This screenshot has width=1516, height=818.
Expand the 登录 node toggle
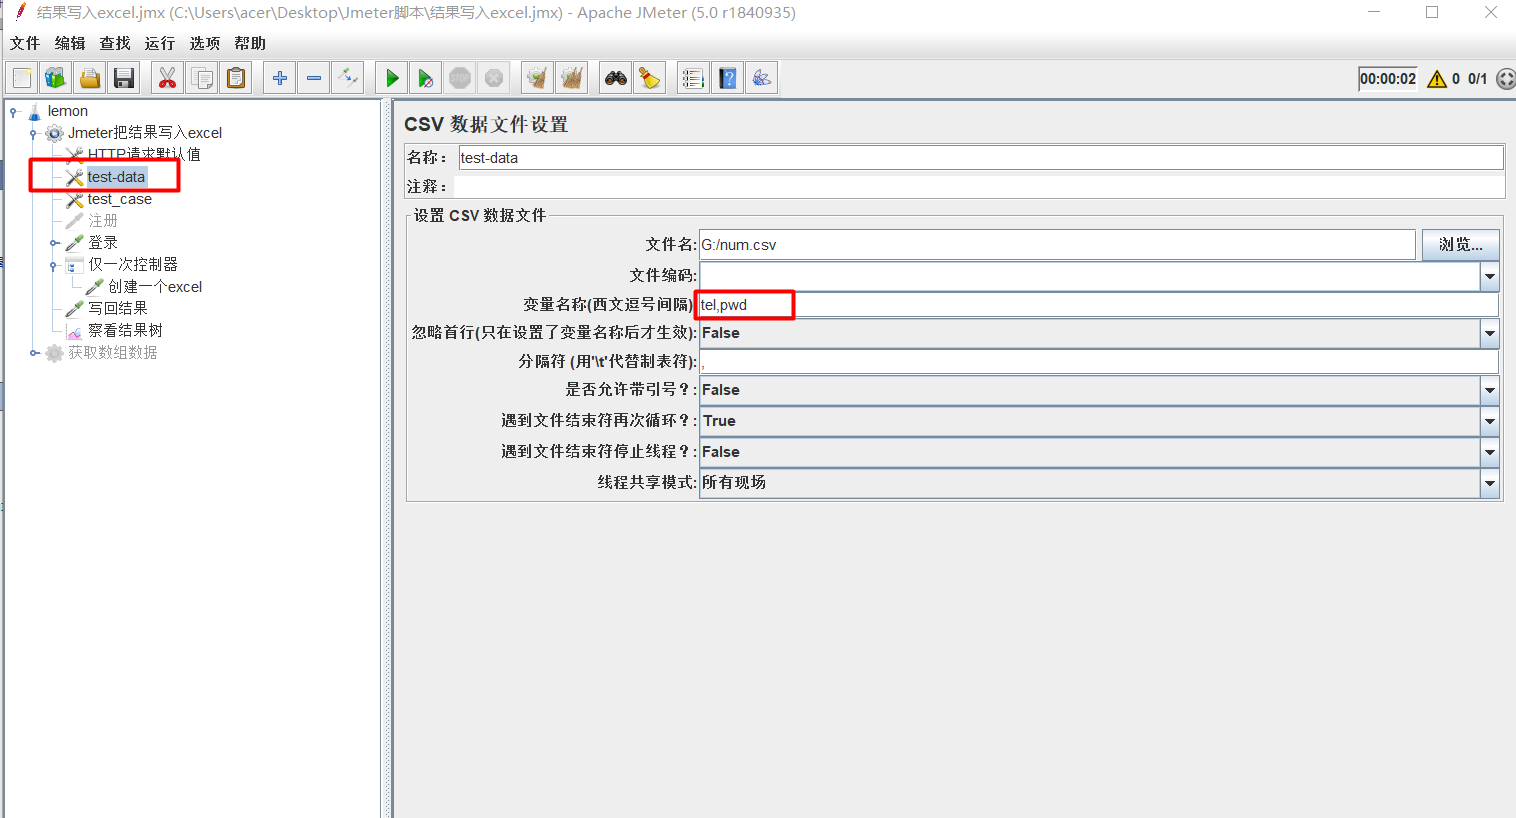pos(54,243)
